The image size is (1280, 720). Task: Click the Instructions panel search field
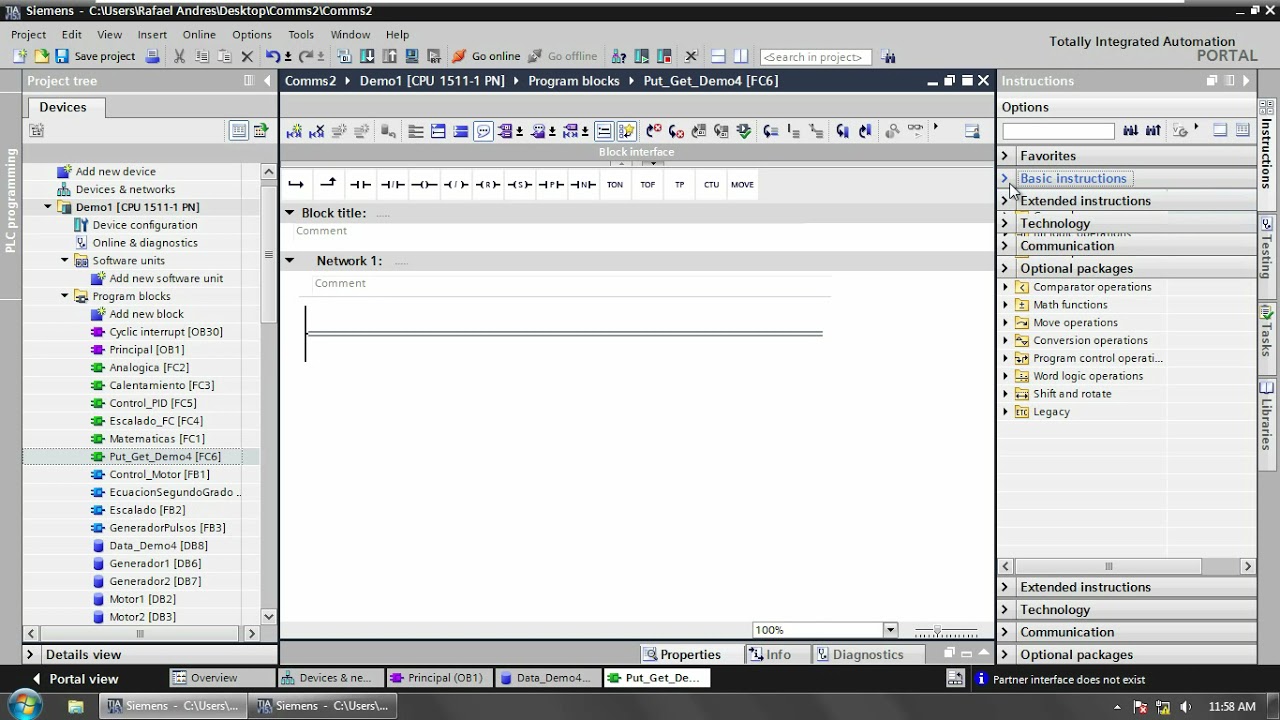tap(1058, 131)
